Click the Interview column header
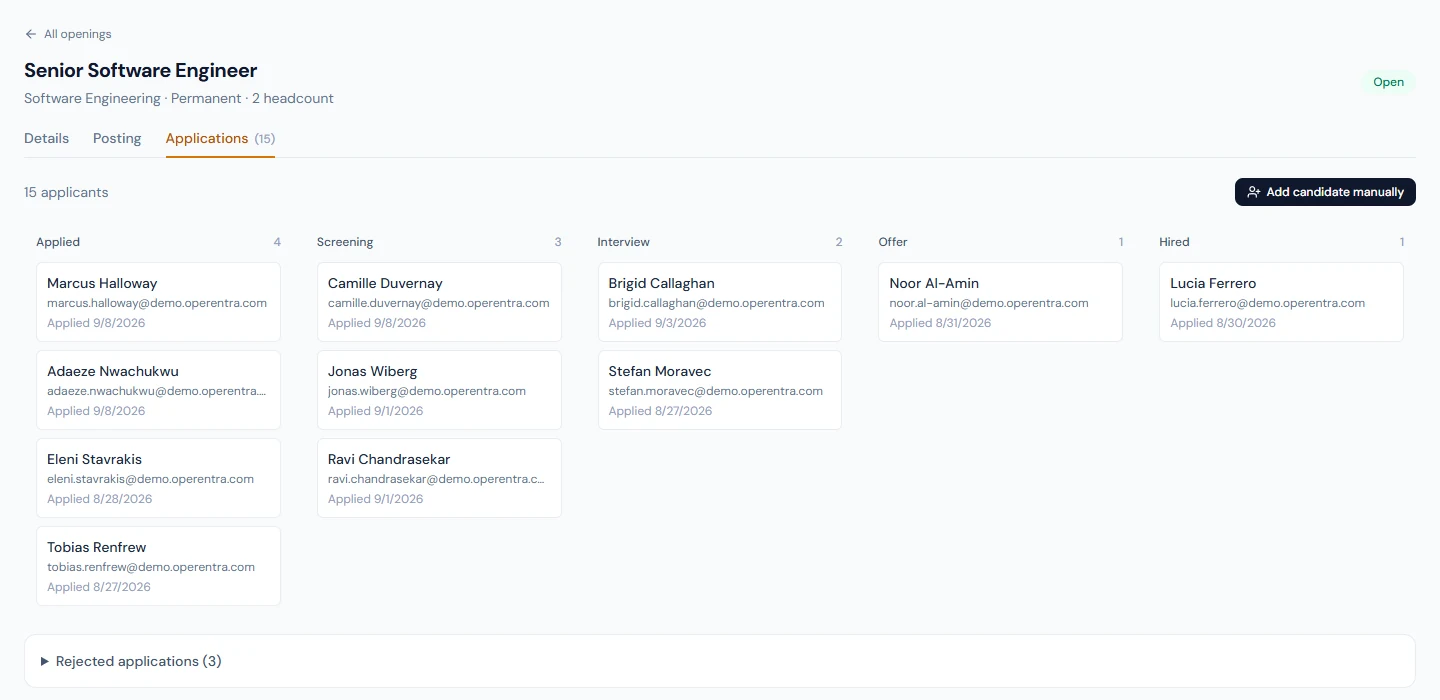Screen dimensions: 1440x700 tap(624, 242)
